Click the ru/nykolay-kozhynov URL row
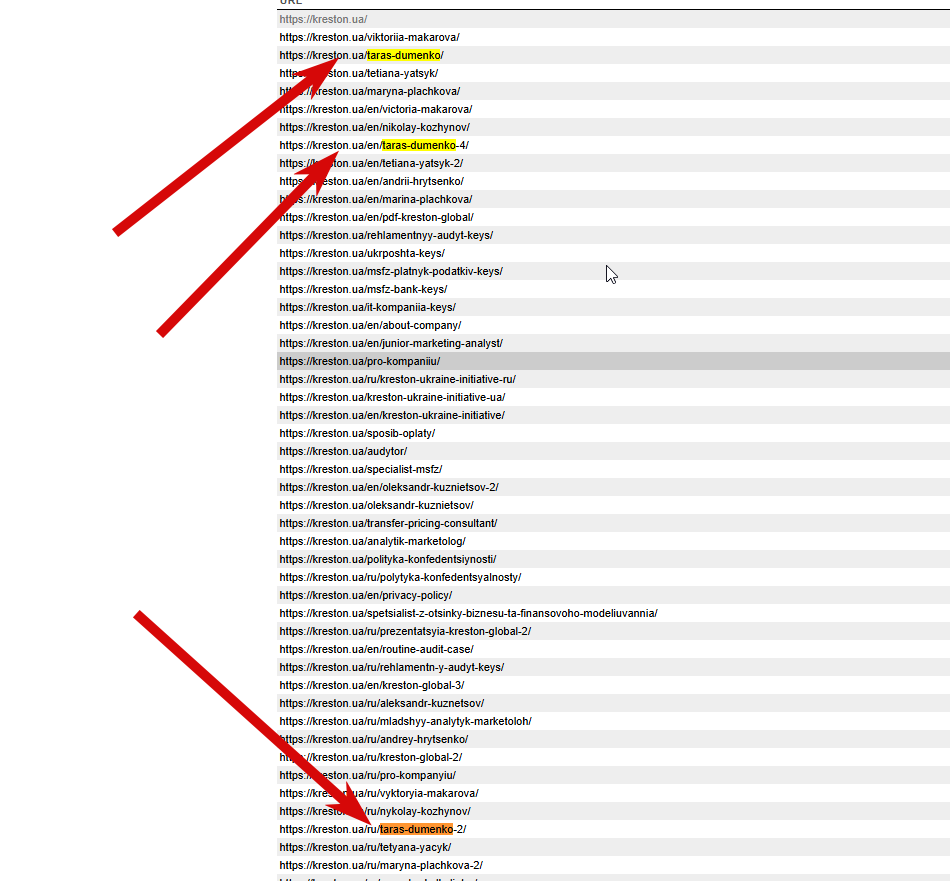950x881 pixels. click(613, 811)
